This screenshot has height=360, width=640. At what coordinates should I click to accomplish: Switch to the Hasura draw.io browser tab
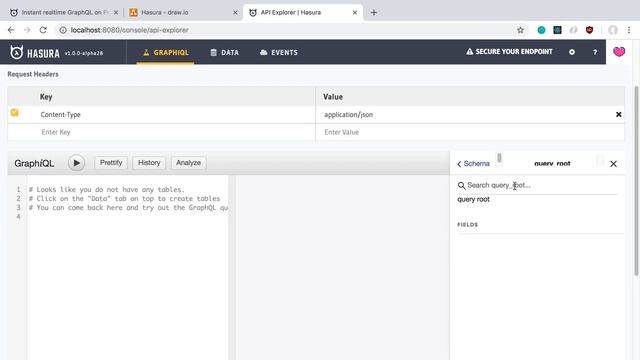point(183,12)
